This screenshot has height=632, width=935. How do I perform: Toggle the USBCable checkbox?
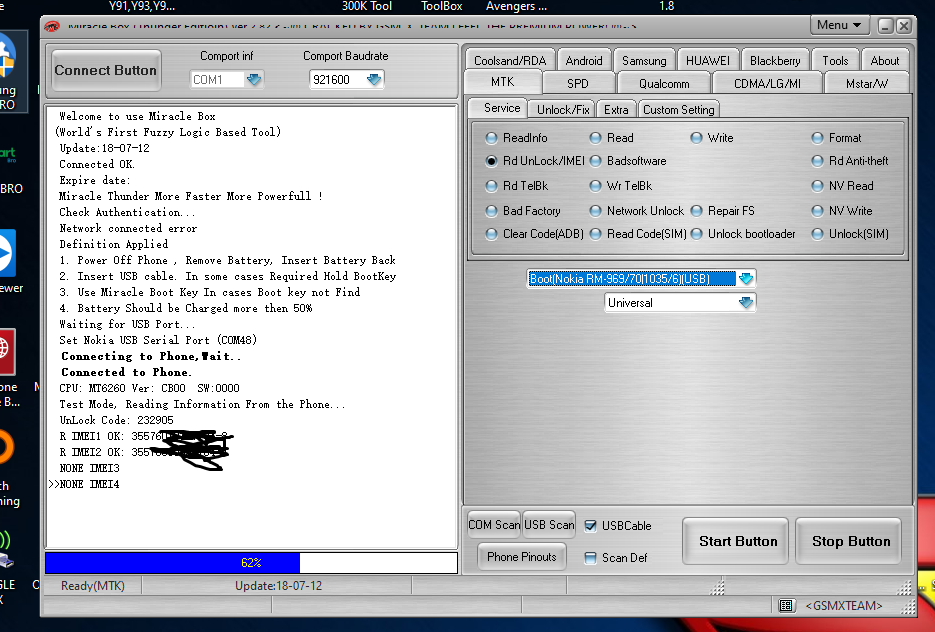(x=590, y=526)
